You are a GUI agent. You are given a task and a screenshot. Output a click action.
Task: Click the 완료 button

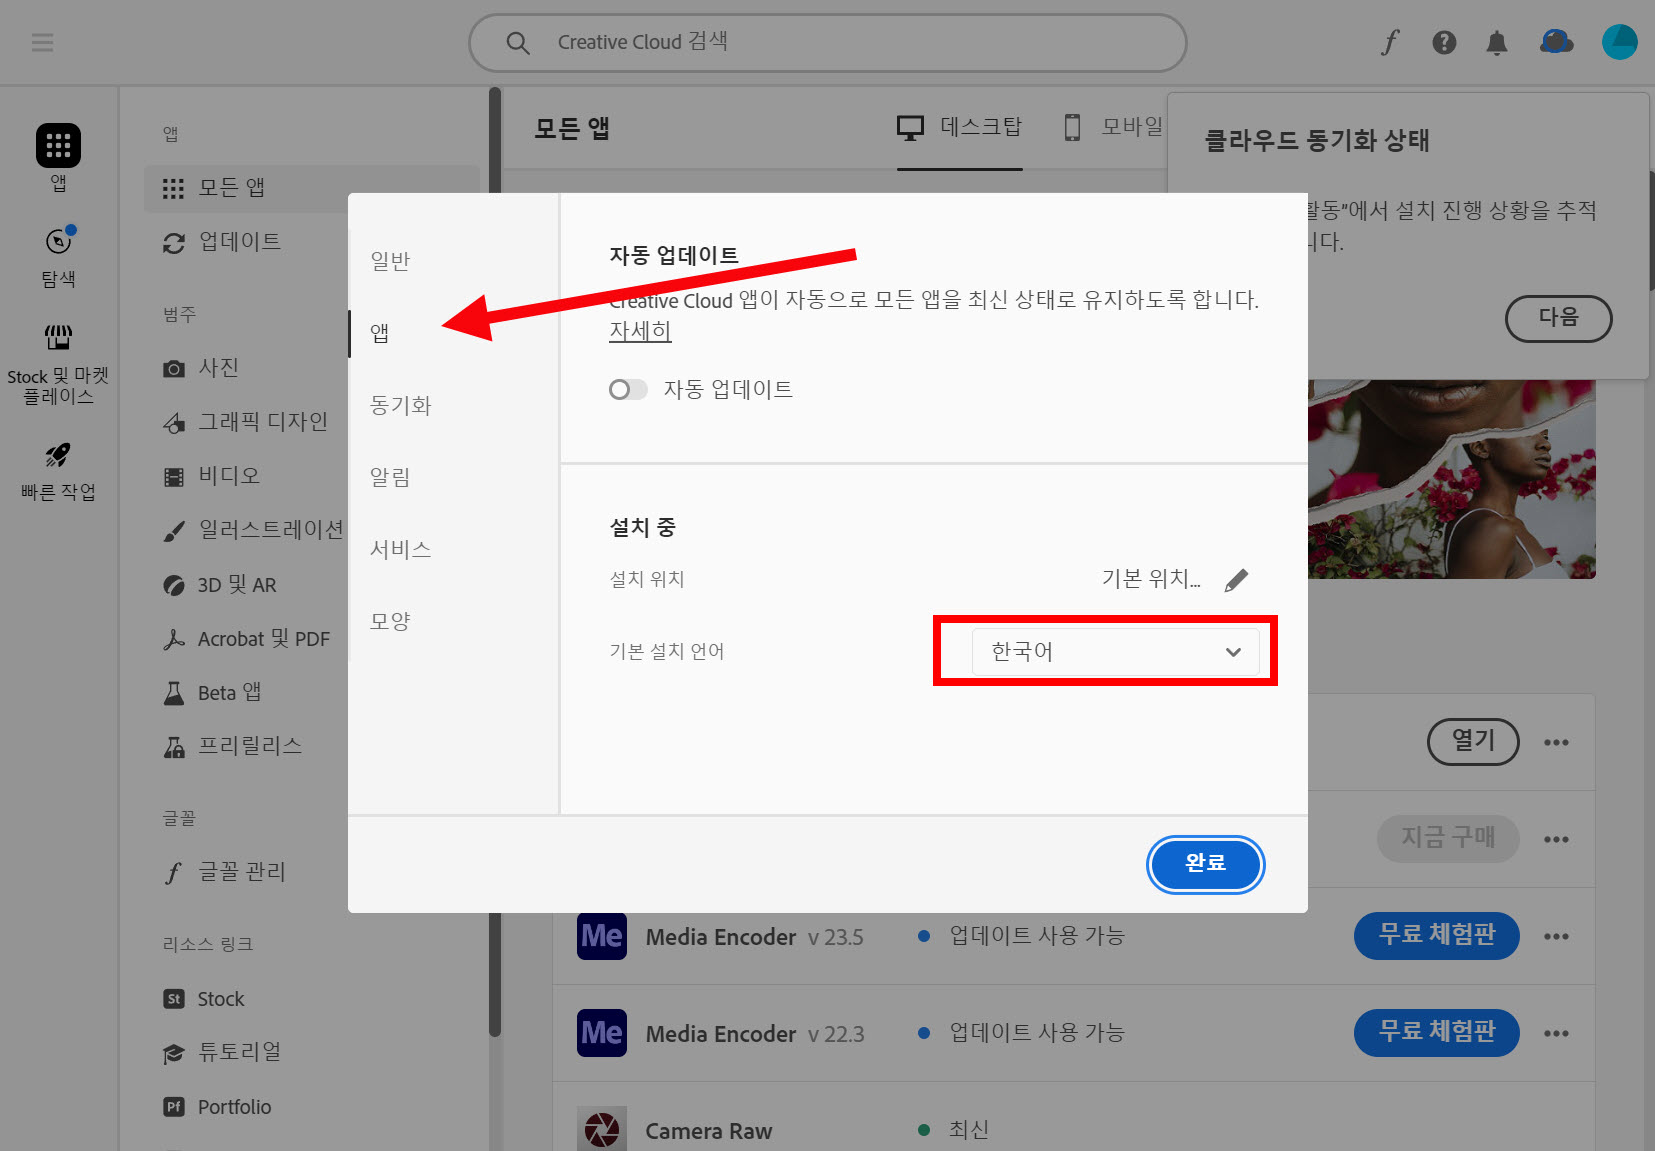click(1206, 864)
